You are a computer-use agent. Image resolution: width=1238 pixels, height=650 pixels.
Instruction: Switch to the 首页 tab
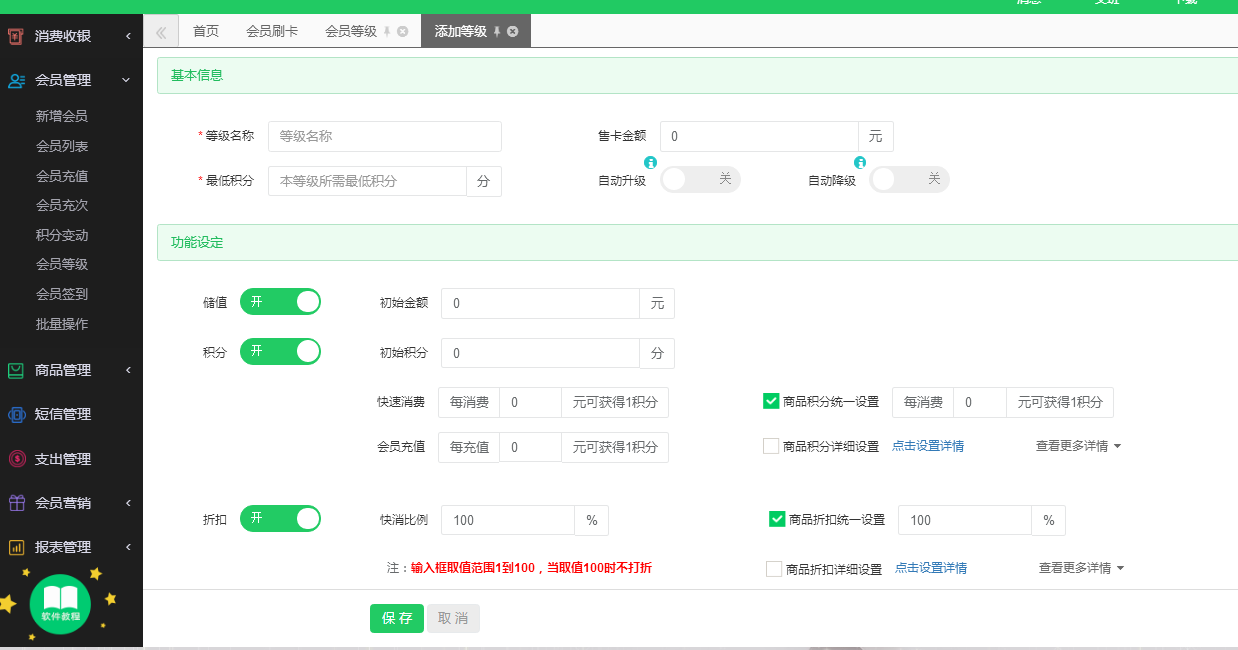point(204,31)
